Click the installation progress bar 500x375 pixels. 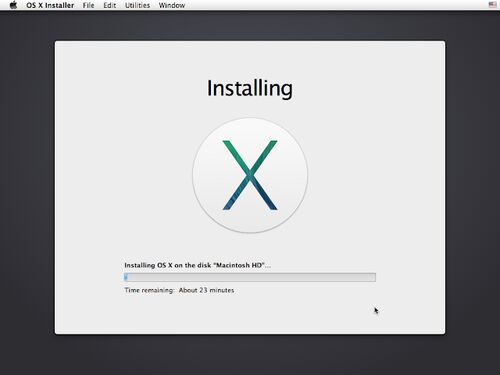point(250,277)
